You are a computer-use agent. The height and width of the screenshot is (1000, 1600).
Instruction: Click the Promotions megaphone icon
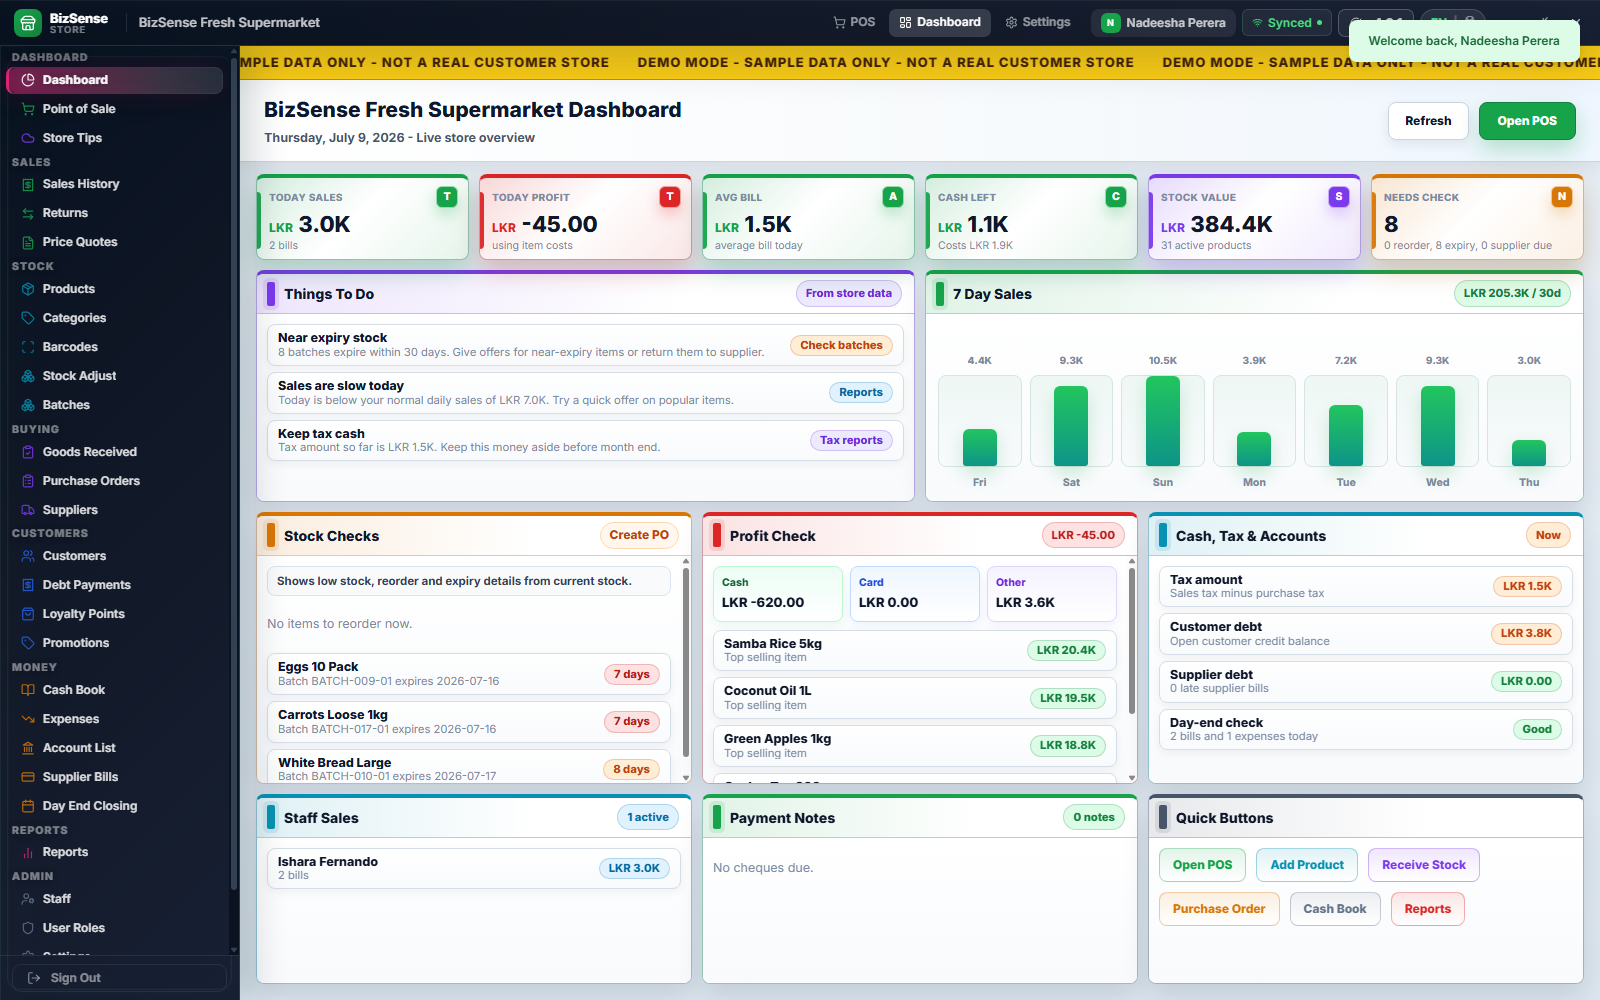[28, 643]
